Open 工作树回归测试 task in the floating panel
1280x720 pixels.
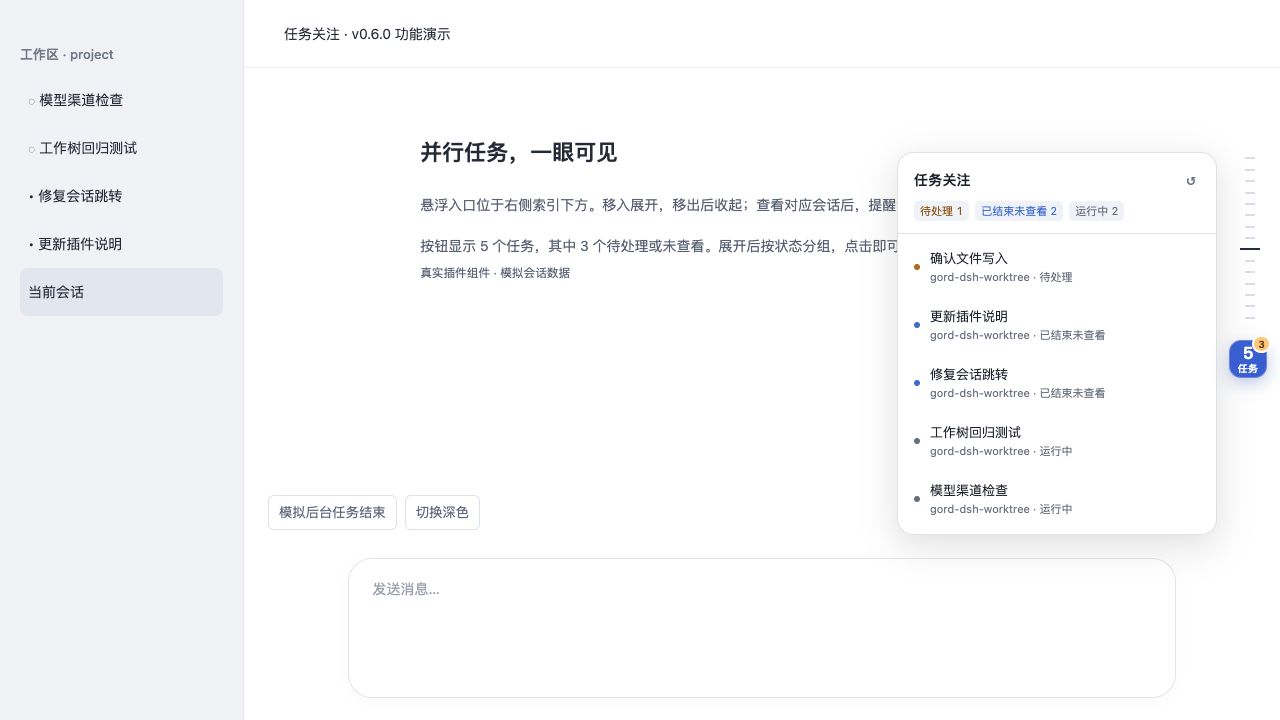click(1057, 441)
